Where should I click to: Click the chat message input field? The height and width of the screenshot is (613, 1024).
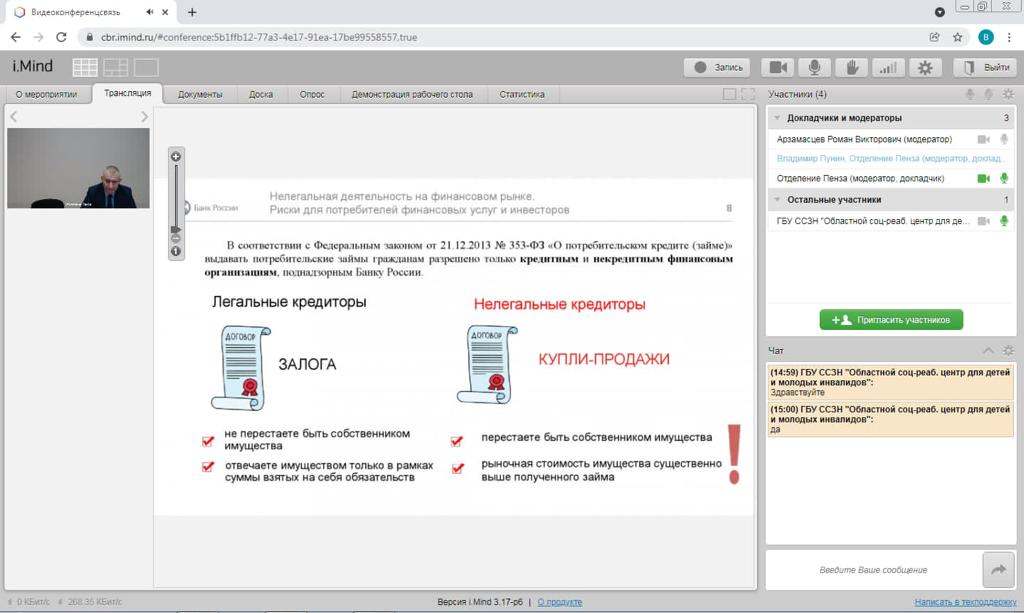tap(873, 570)
